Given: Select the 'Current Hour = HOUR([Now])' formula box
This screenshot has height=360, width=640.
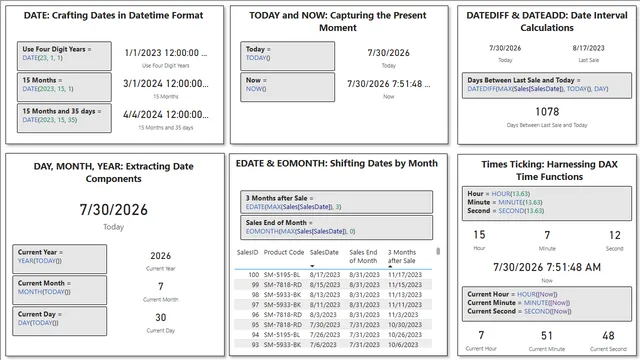Looking at the screenshot, I should coord(547,303).
